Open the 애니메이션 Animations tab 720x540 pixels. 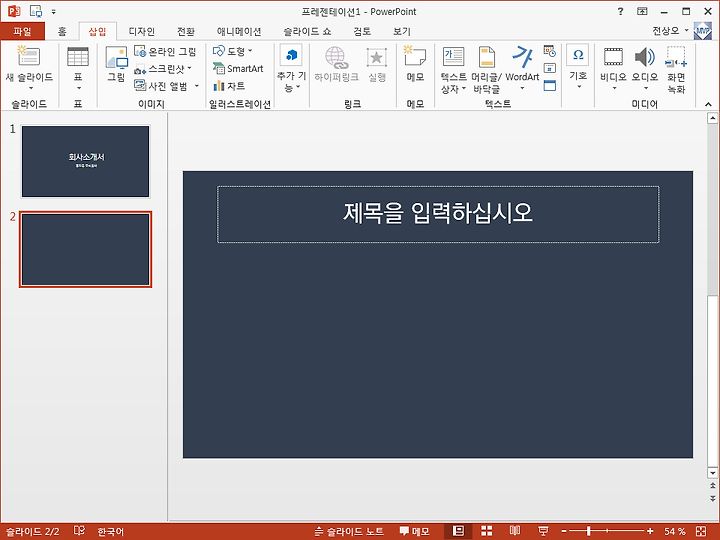point(239,31)
